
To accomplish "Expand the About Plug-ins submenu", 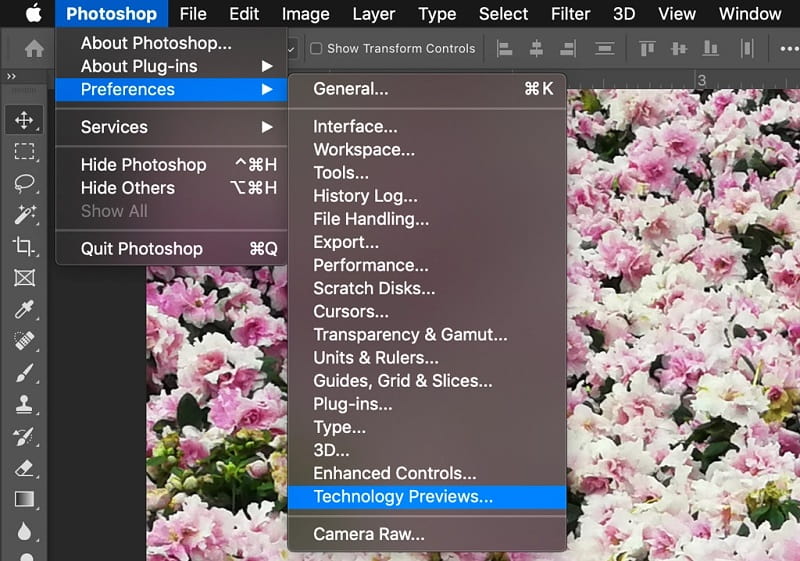I will pyautogui.click(x=267, y=66).
